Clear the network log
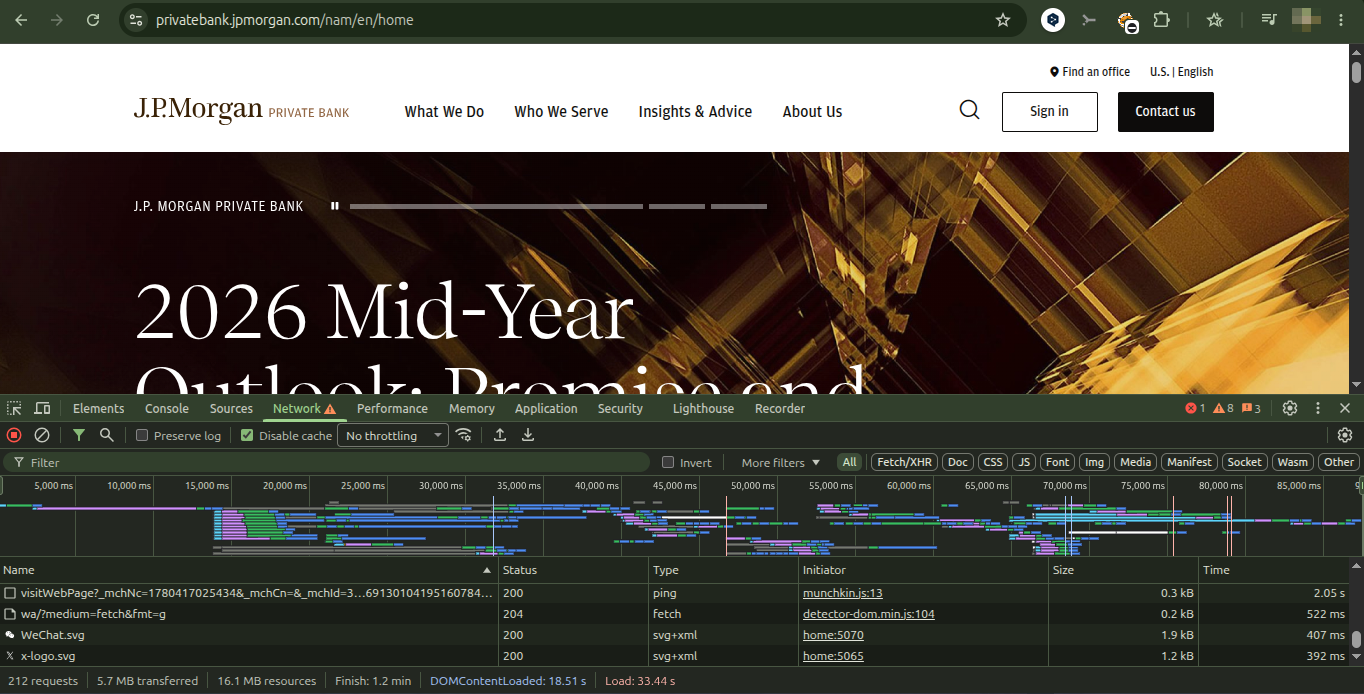The image size is (1364, 694). click(x=42, y=435)
